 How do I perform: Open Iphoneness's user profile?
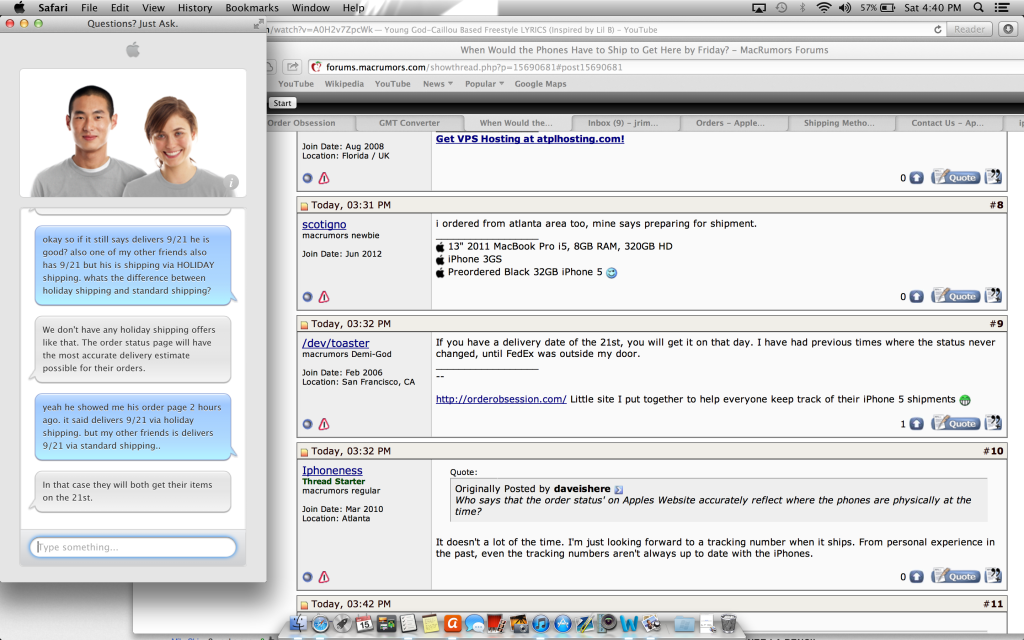click(x=332, y=470)
